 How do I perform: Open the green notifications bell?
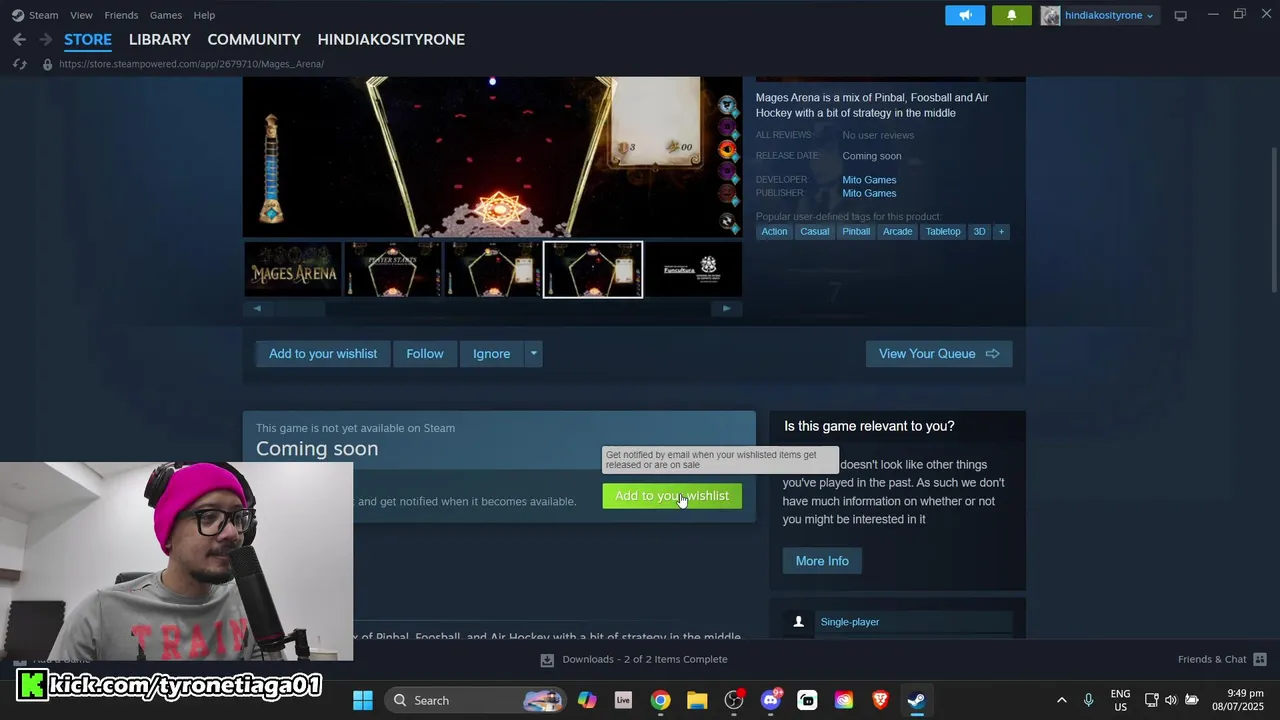coord(1011,15)
